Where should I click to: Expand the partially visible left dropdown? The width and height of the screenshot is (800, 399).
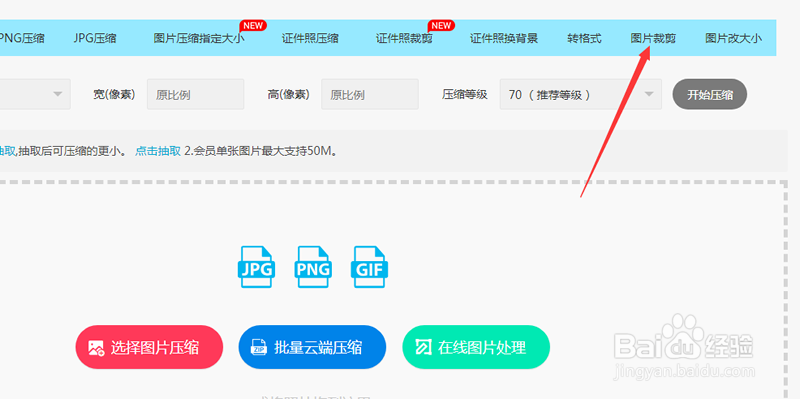click(x=35, y=94)
